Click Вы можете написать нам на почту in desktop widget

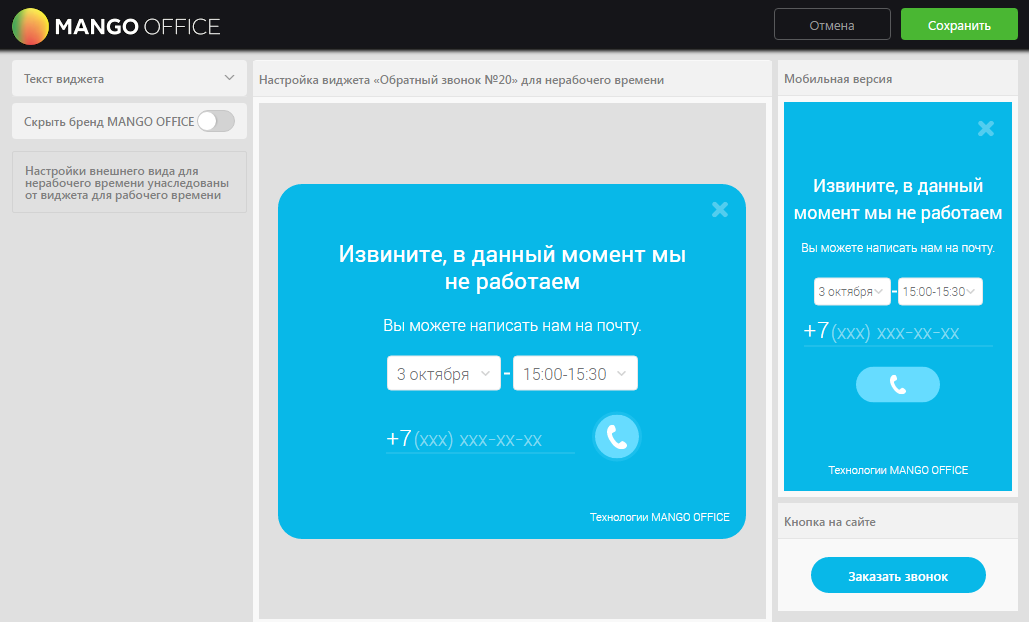tap(512, 325)
